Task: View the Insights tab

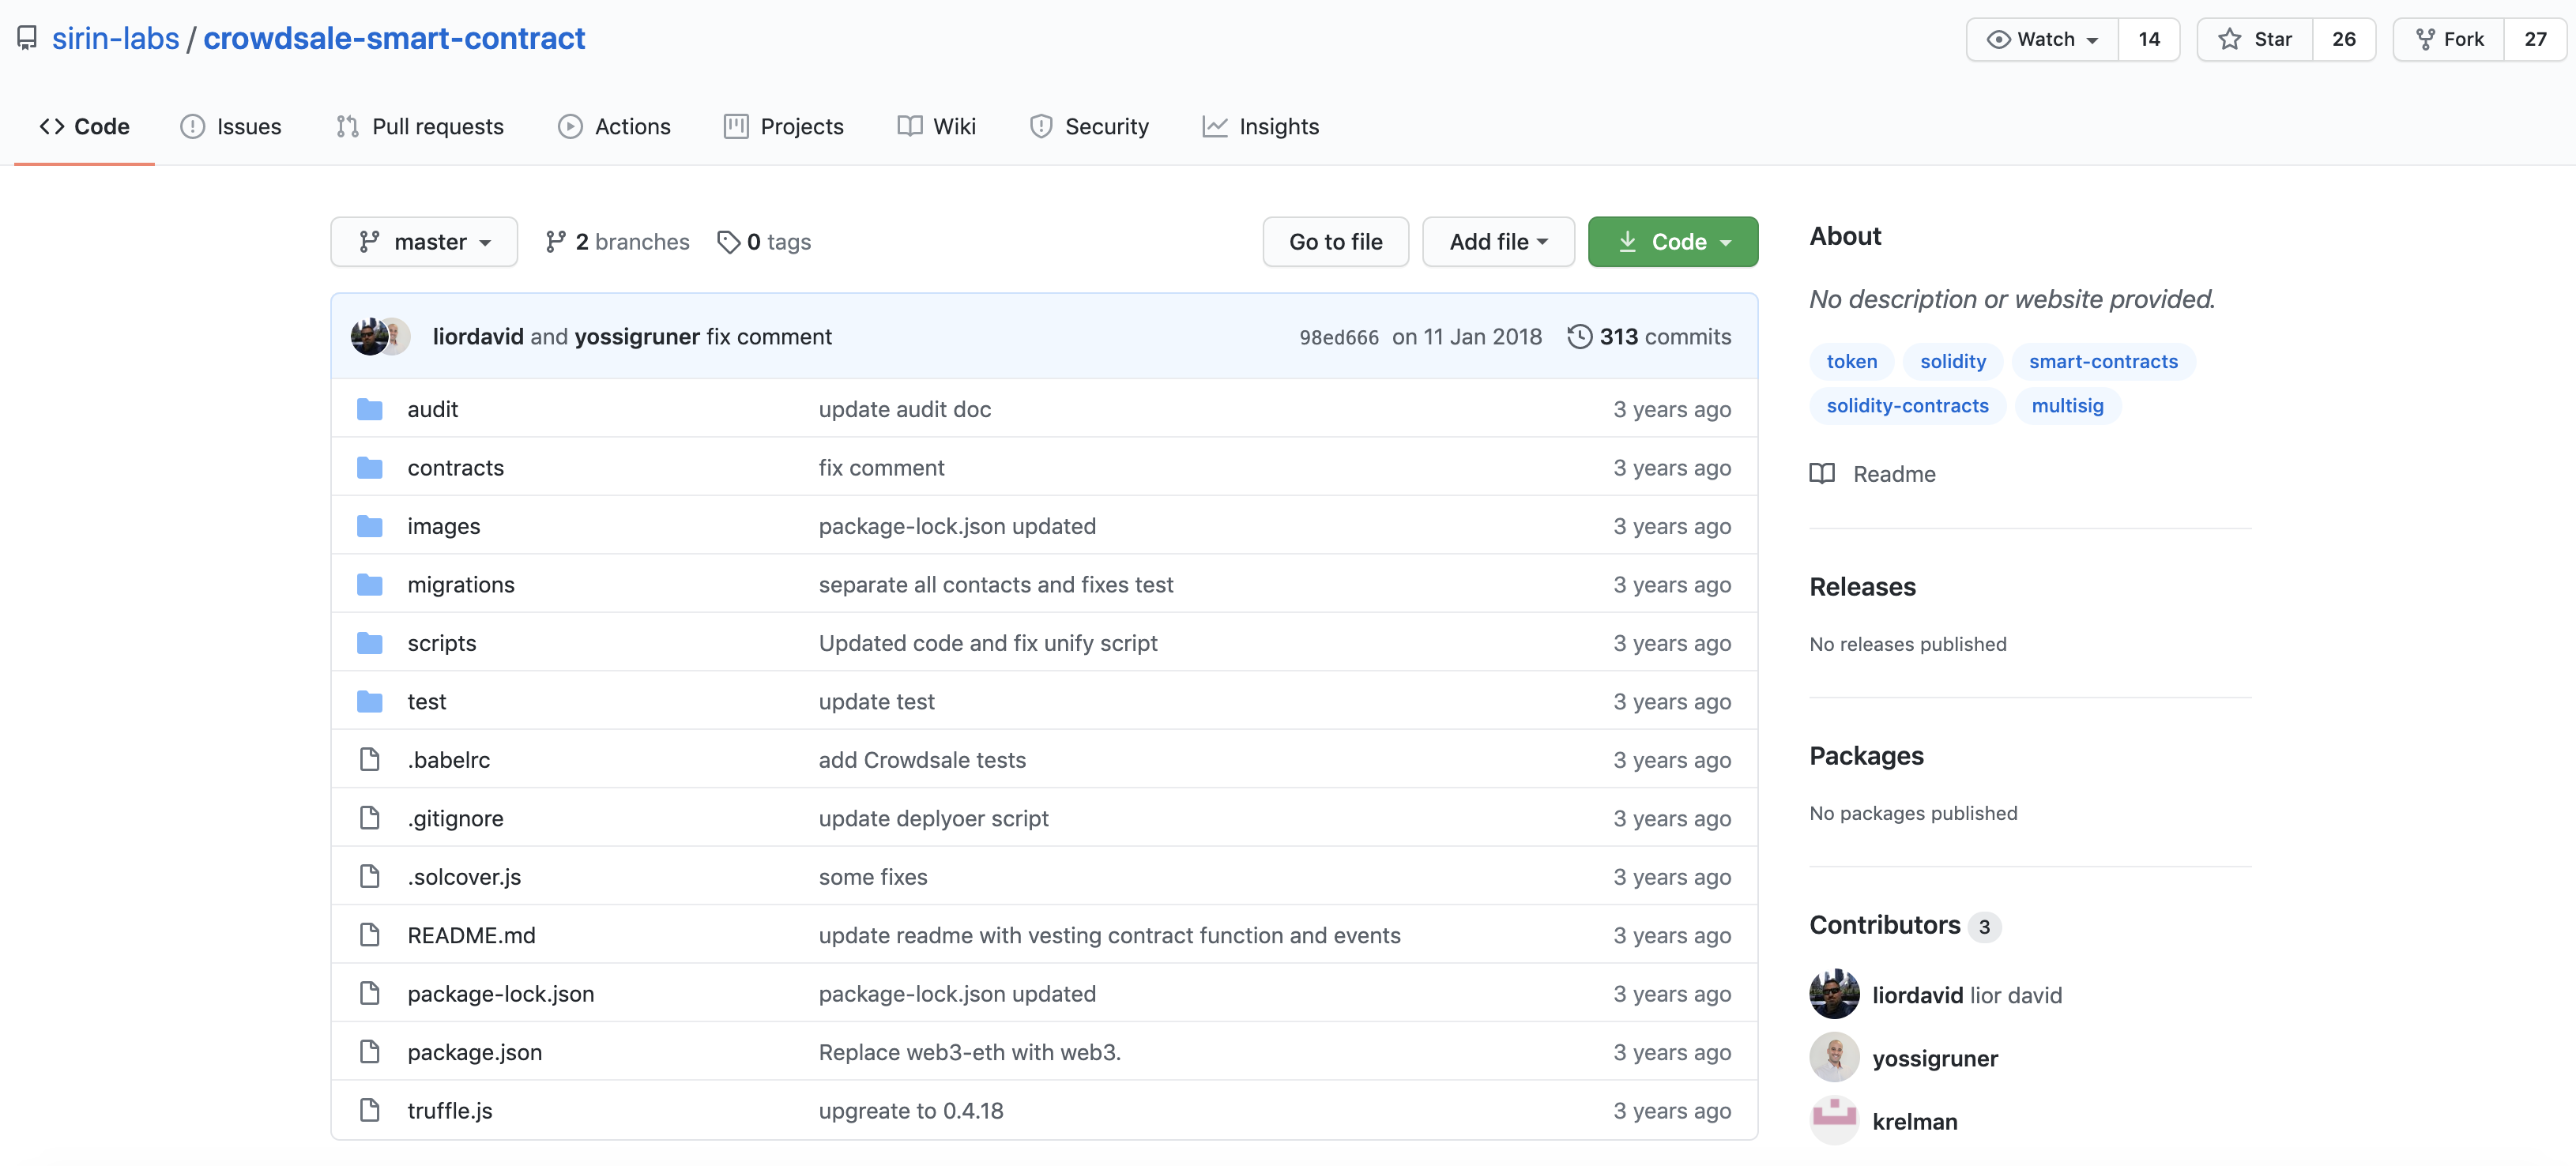Action: [1260, 126]
